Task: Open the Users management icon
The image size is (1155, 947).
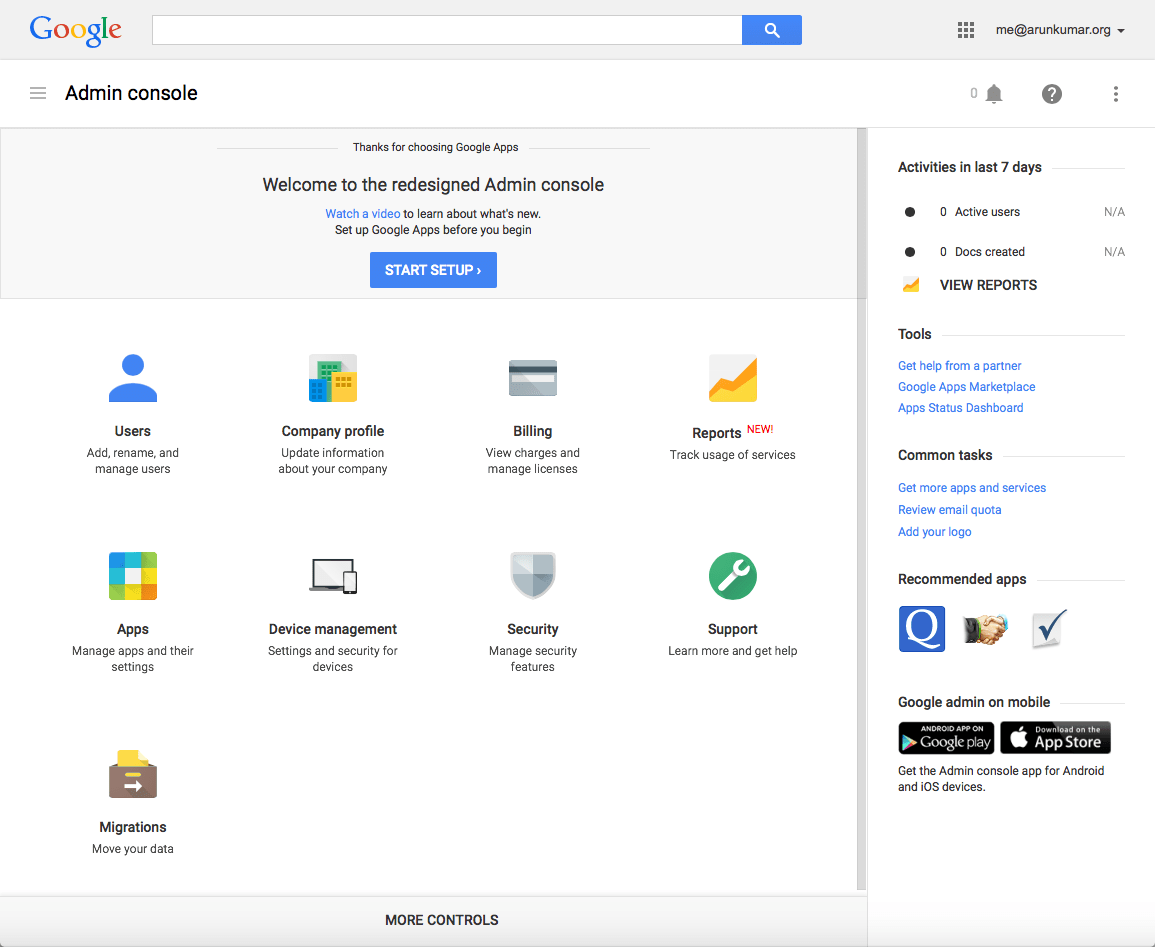Action: pyautogui.click(x=133, y=378)
